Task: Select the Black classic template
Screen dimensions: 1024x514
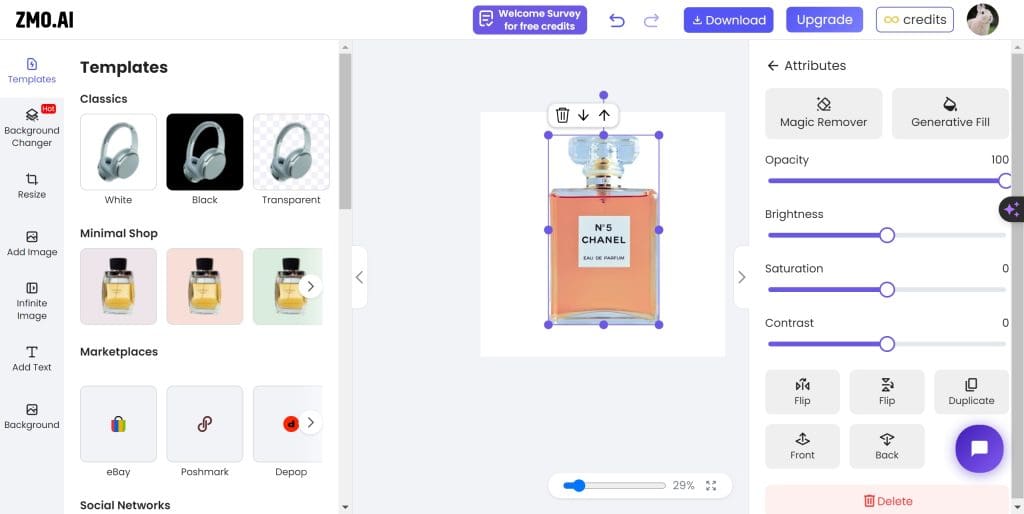Action: point(204,152)
